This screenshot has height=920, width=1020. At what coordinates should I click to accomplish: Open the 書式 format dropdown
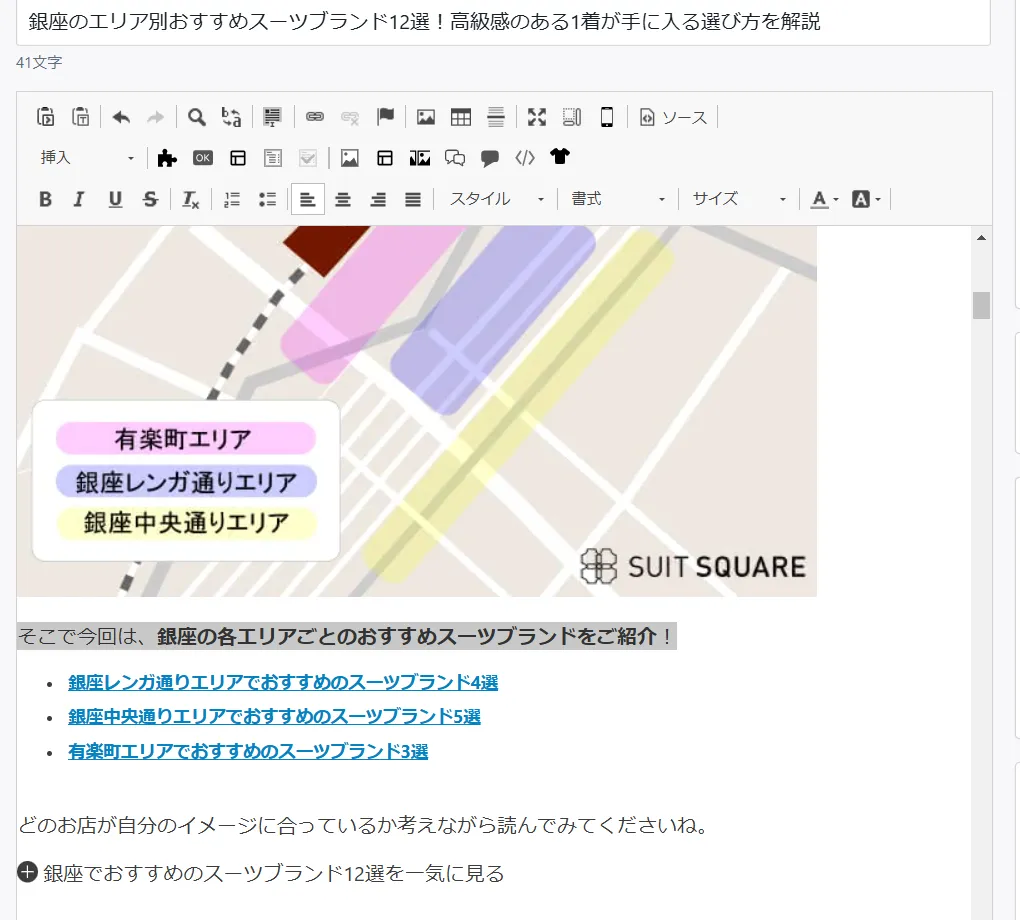618,199
